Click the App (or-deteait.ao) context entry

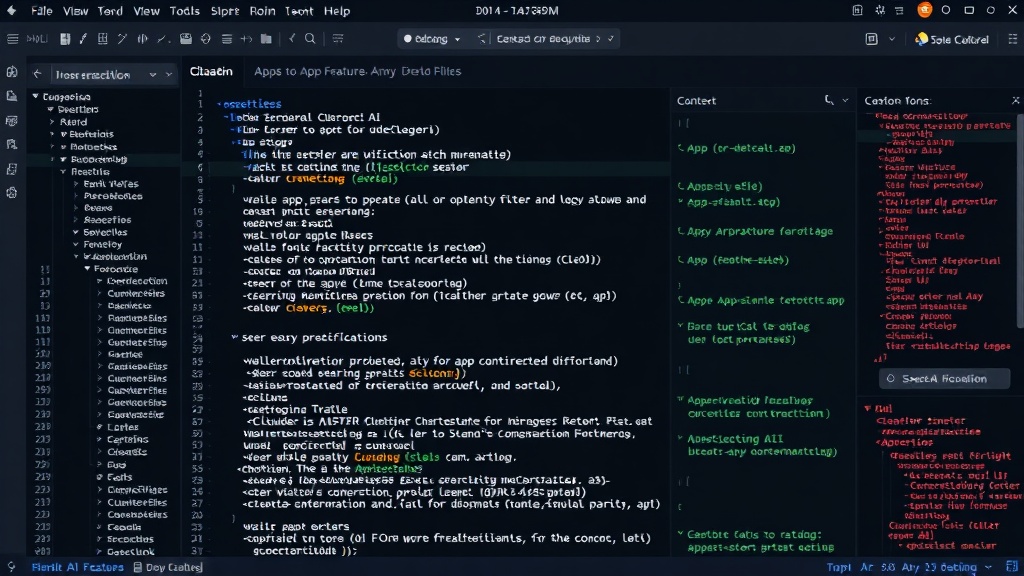point(741,148)
